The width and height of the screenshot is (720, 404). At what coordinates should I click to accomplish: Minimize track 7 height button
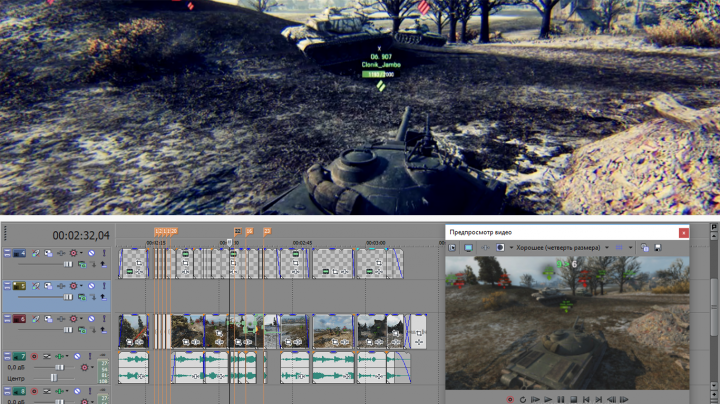(x=7, y=356)
